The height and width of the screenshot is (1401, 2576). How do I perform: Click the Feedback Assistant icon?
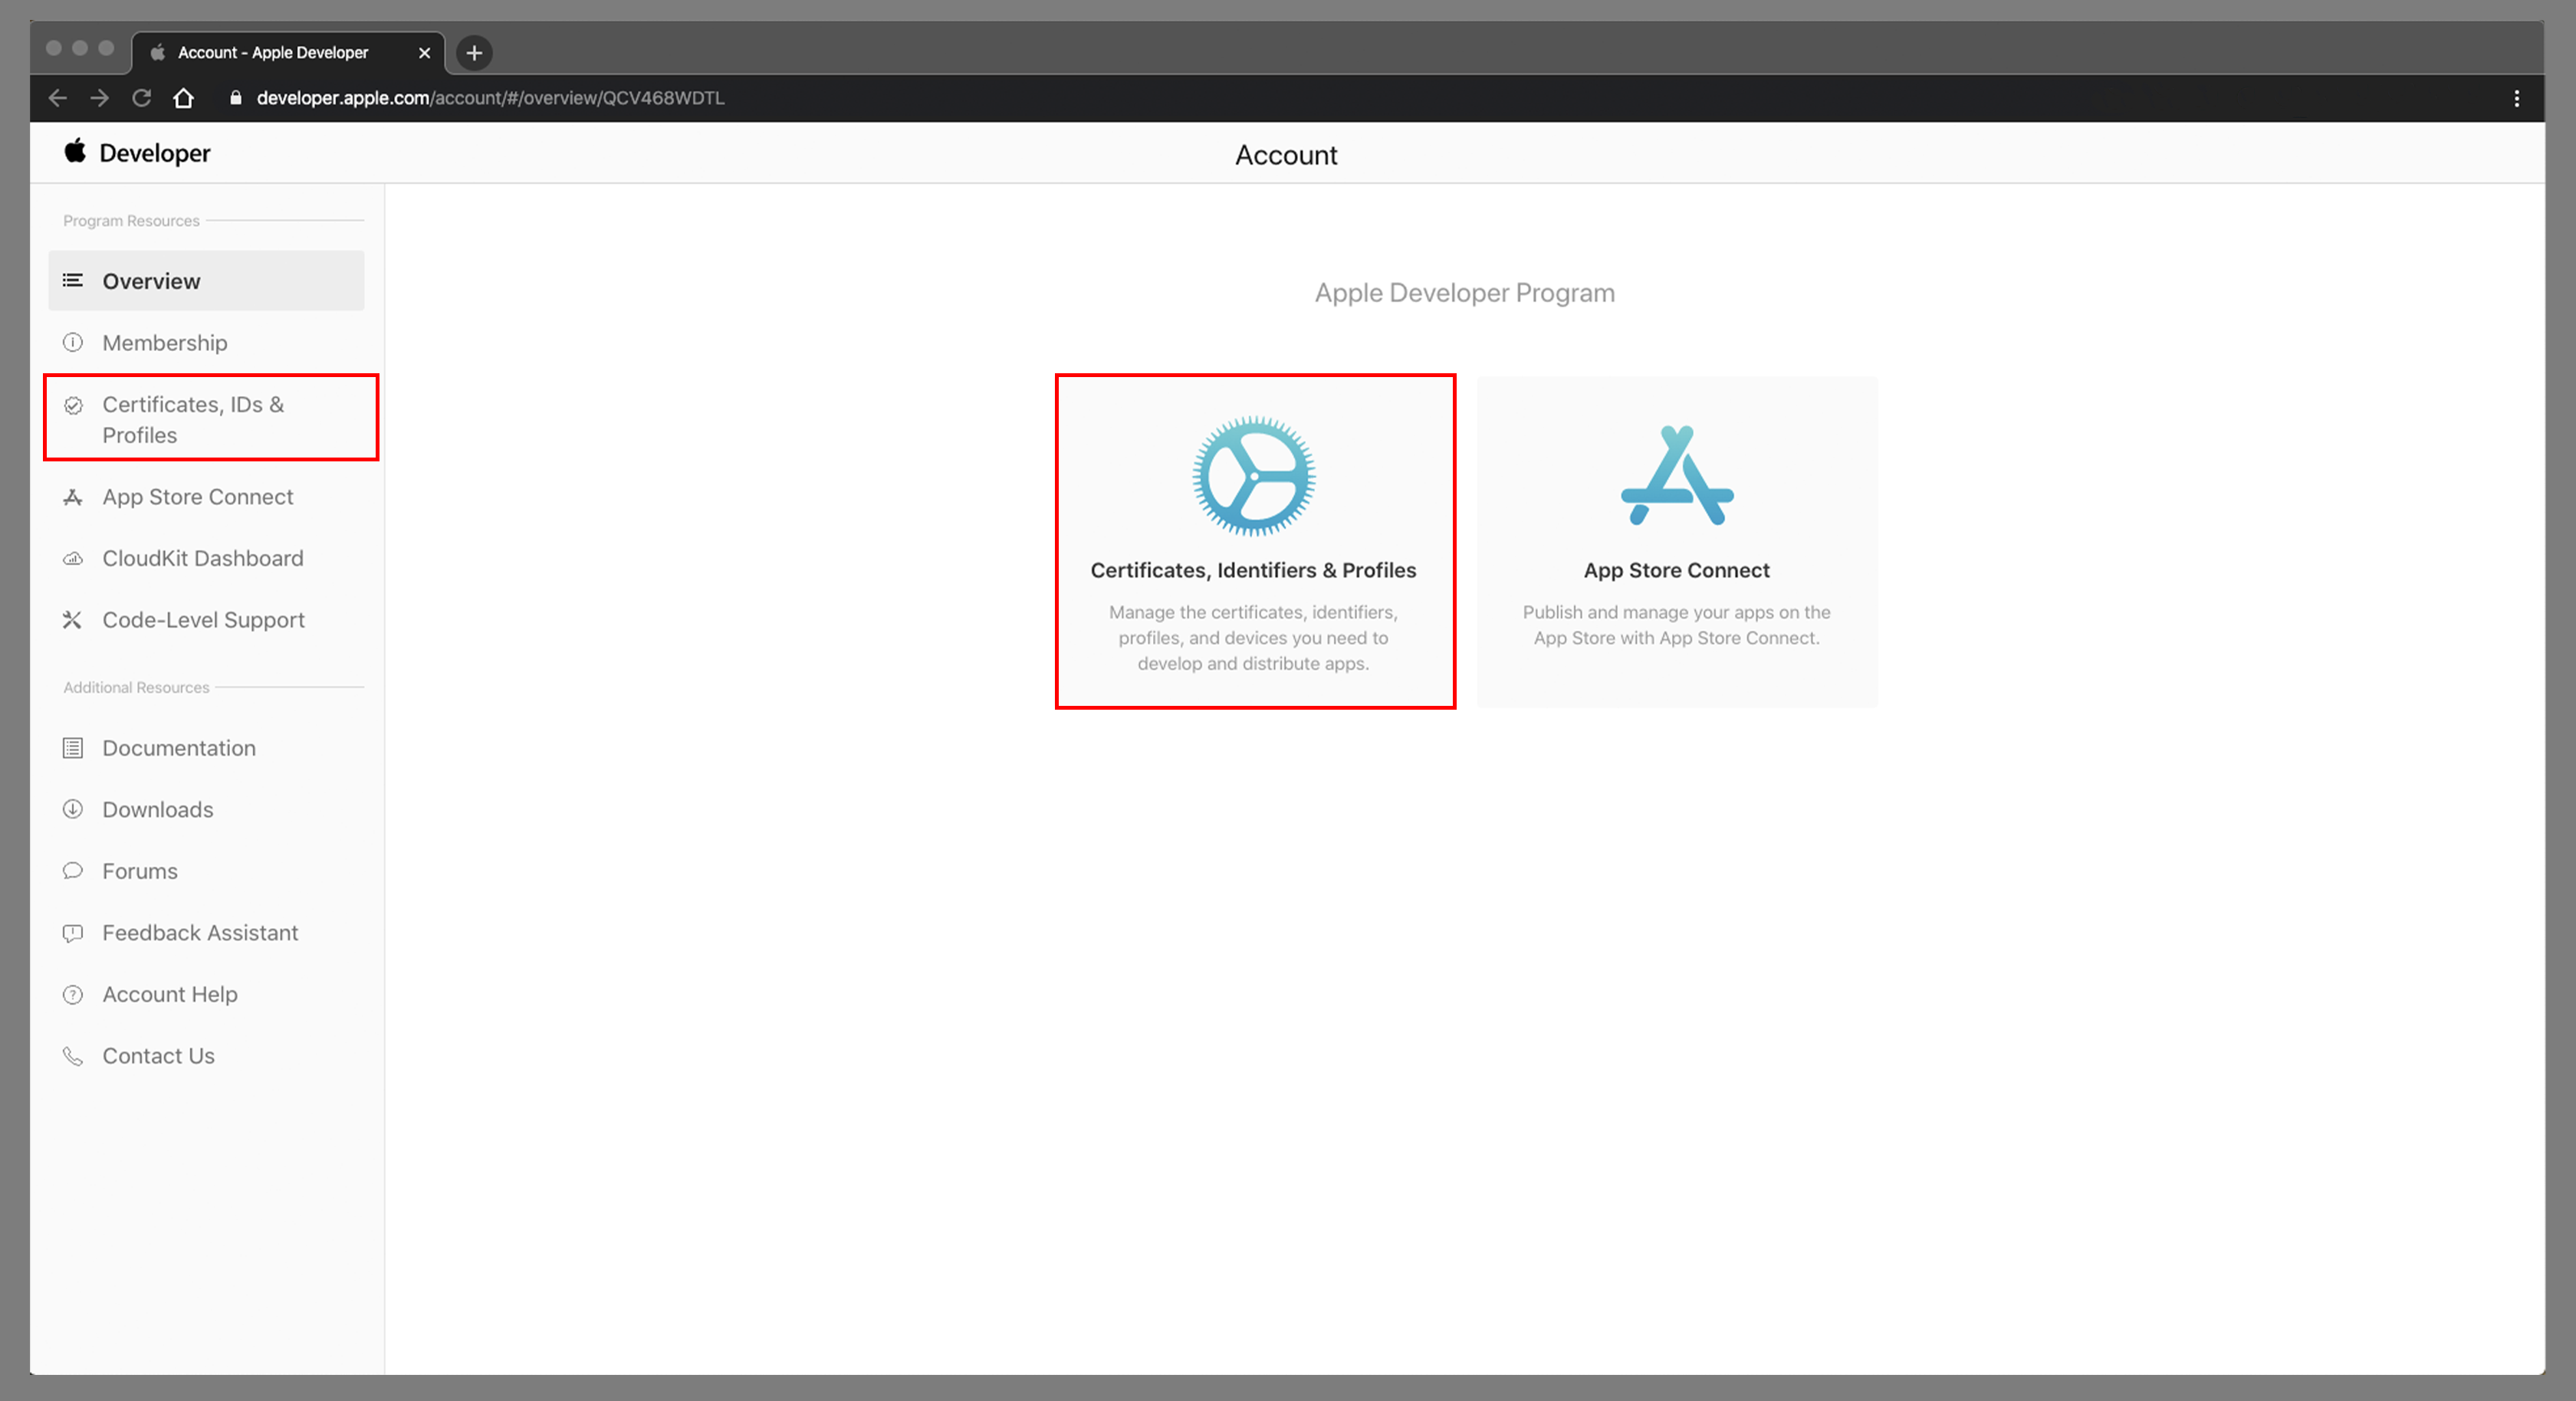(x=73, y=933)
